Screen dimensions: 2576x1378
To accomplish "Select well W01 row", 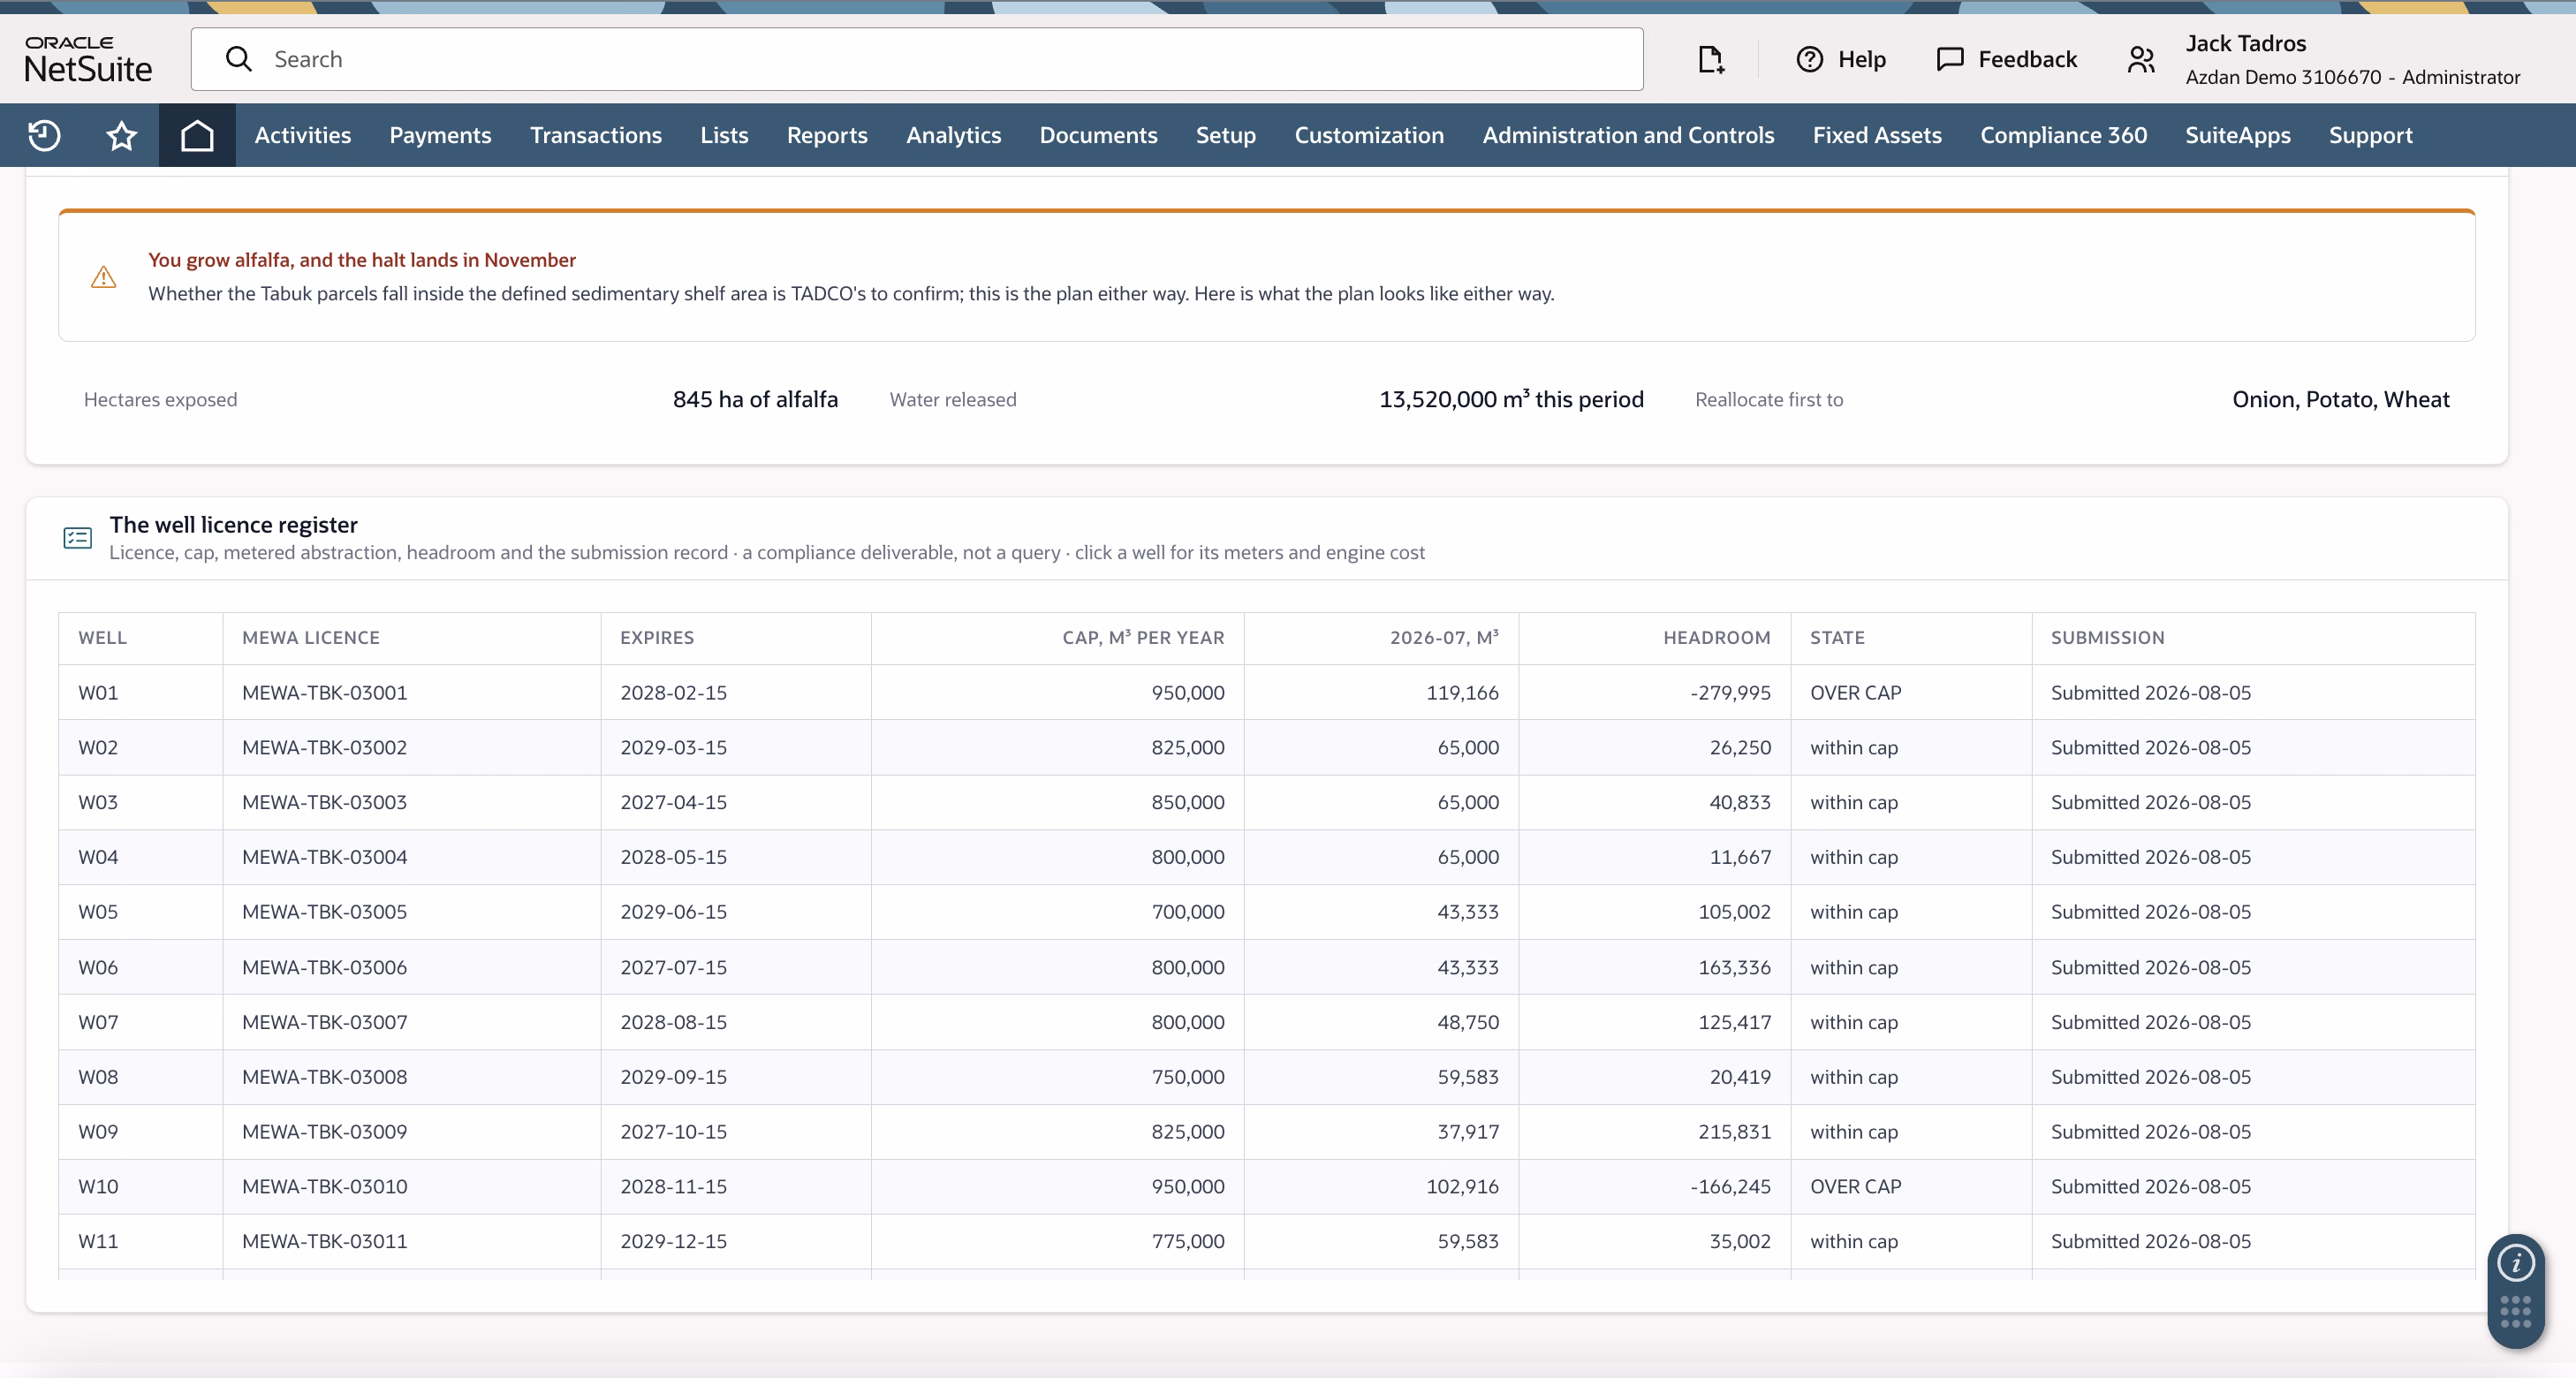I will (1266, 692).
